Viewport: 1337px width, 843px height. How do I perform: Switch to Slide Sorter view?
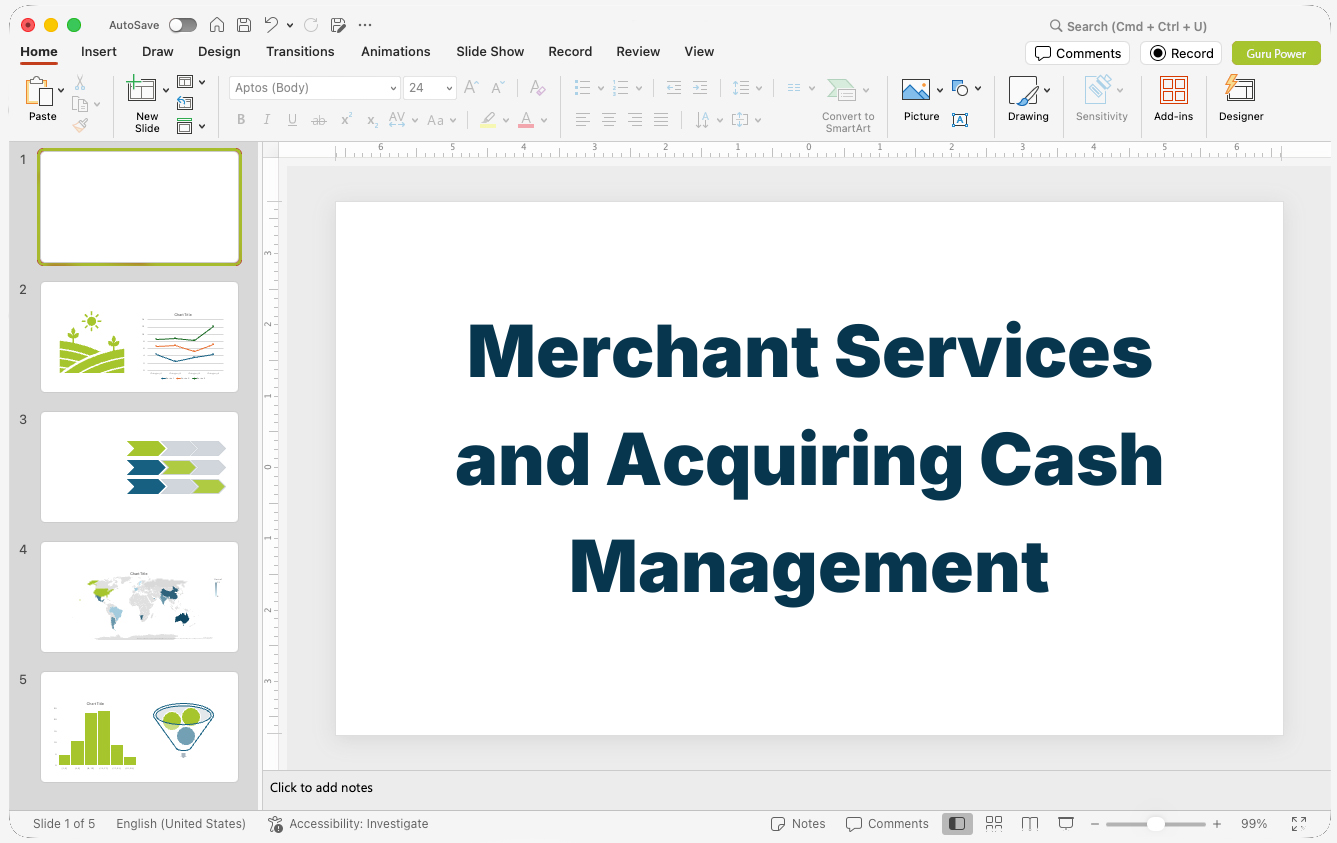(994, 823)
